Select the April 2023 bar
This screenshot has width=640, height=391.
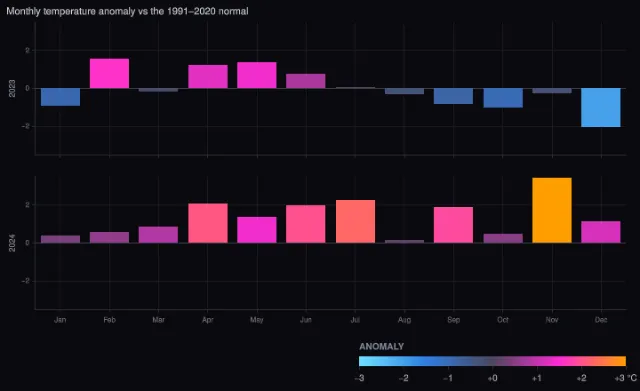tap(208, 76)
